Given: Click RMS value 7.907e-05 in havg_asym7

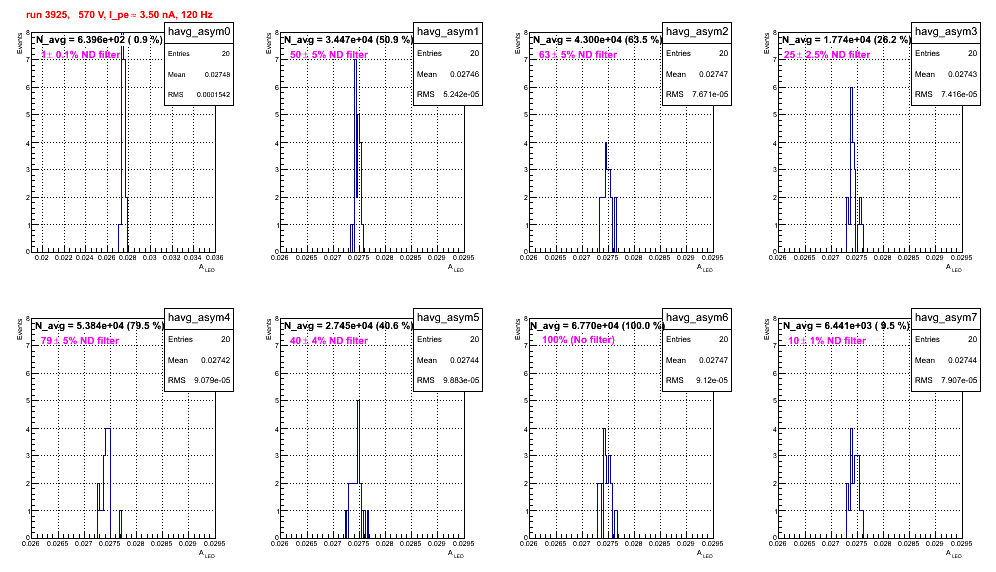Looking at the screenshot, I should click(x=959, y=381).
